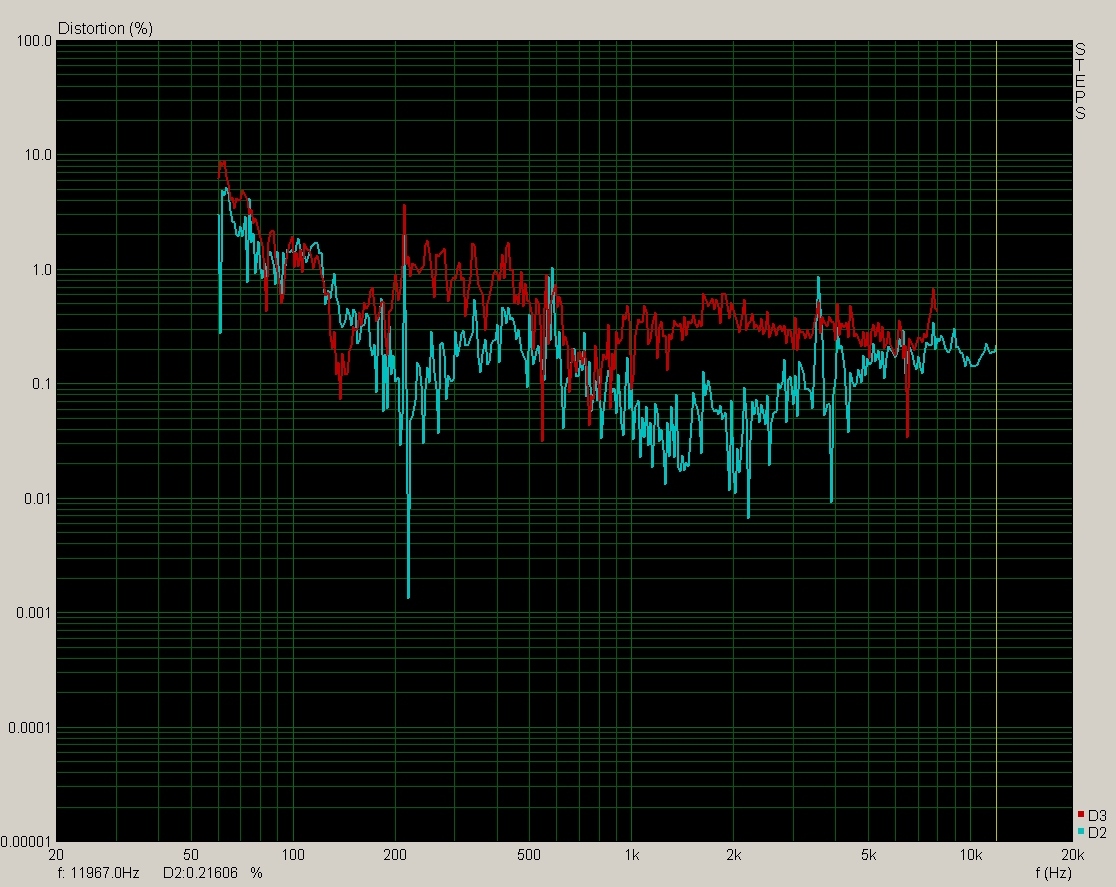Viewport: 1116px width, 887px height.
Task: Select the D3 legend label
Action: click(1097, 815)
